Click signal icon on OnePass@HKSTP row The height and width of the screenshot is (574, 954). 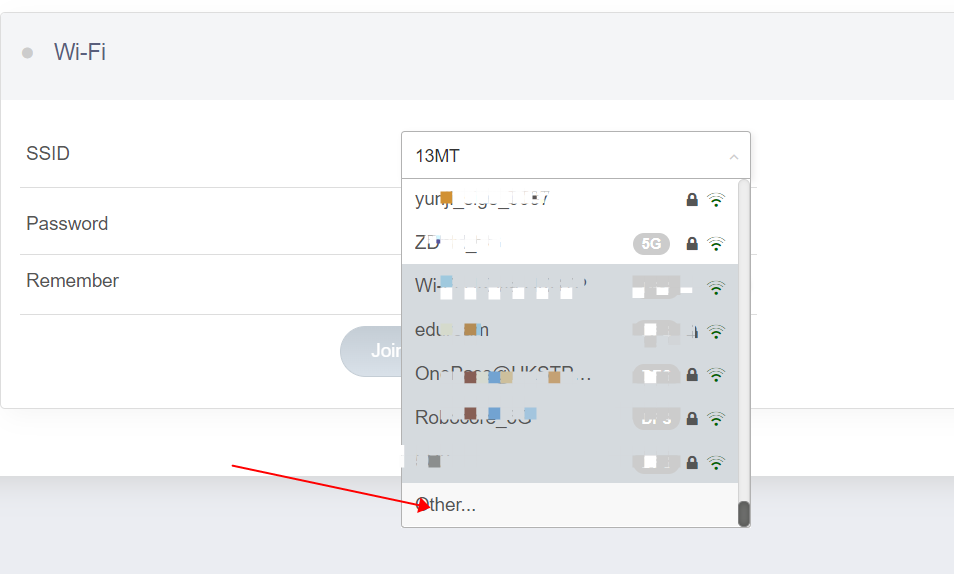[x=716, y=375]
